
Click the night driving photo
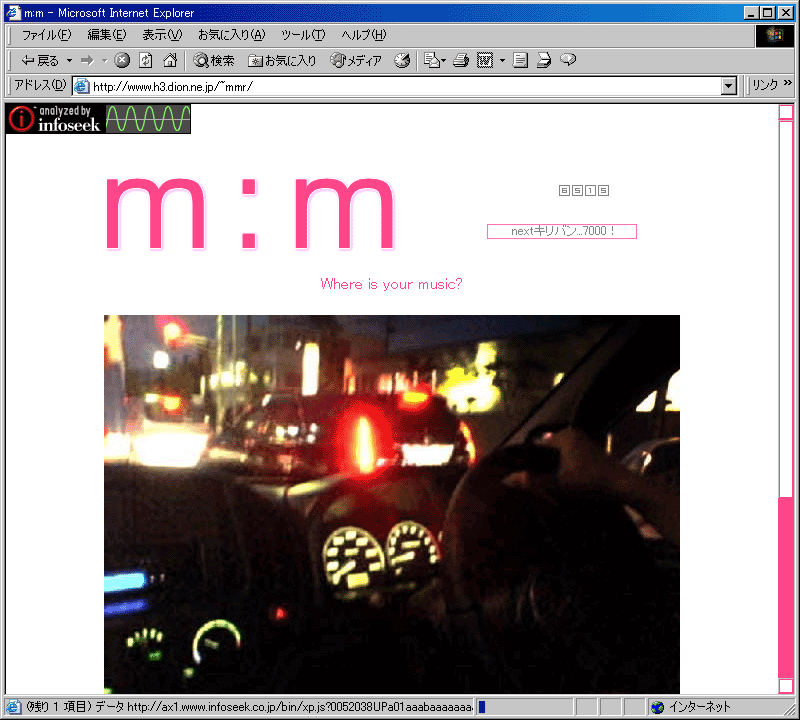click(392, 504)
